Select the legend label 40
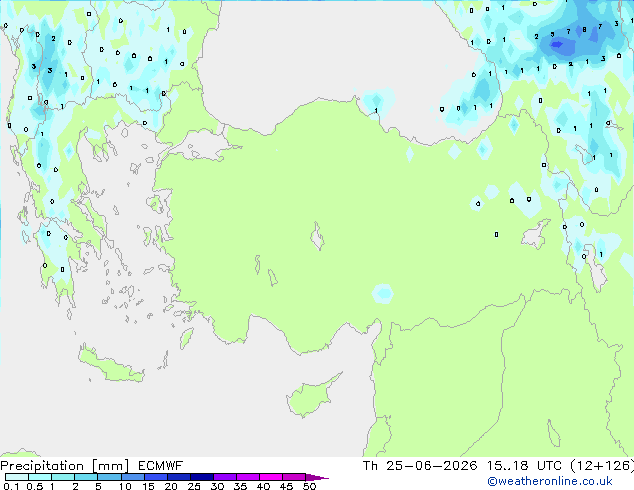Image resolution: width=634 pixels, height=490 pixels. (x=263, y=486)
